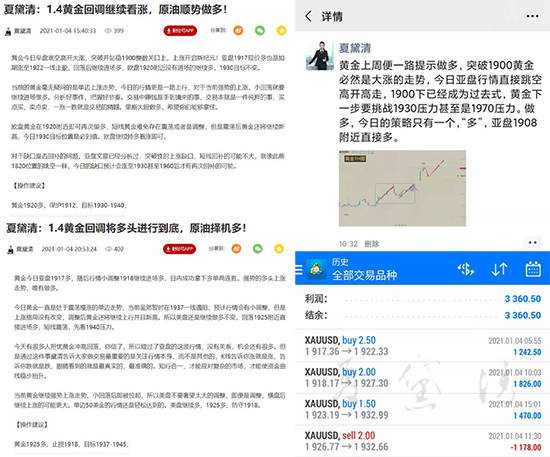
Task: Open the XAUUSD buy 1.50 trade row
Action: pyautogui.click(x=423, y=409)
